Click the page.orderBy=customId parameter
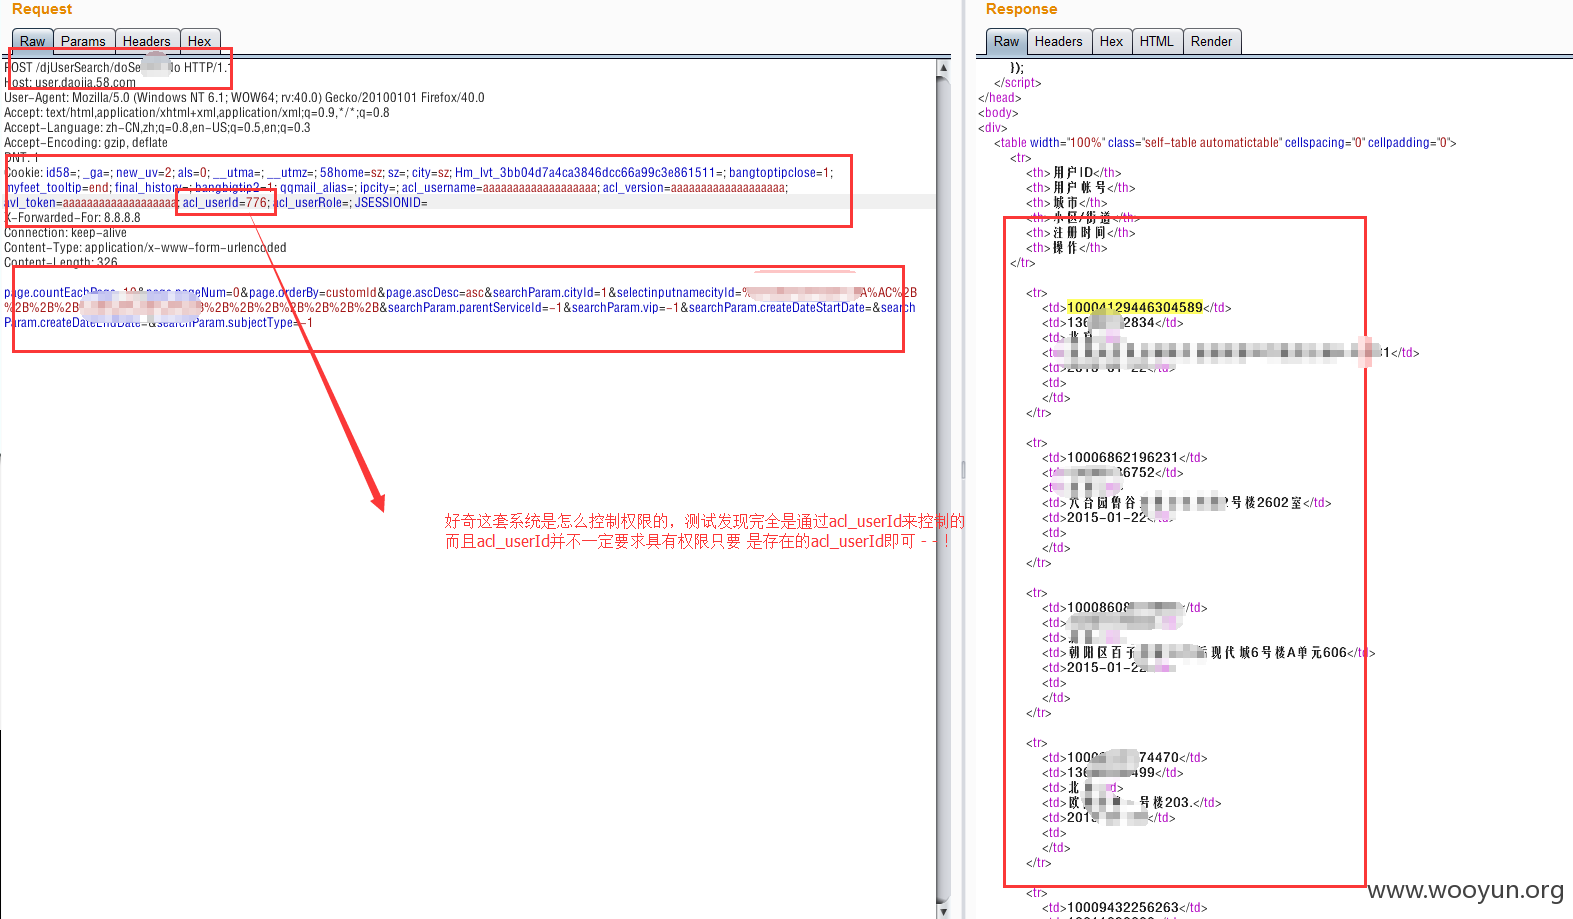Viewport: 1573px width, 919px height. pos(313,293)
